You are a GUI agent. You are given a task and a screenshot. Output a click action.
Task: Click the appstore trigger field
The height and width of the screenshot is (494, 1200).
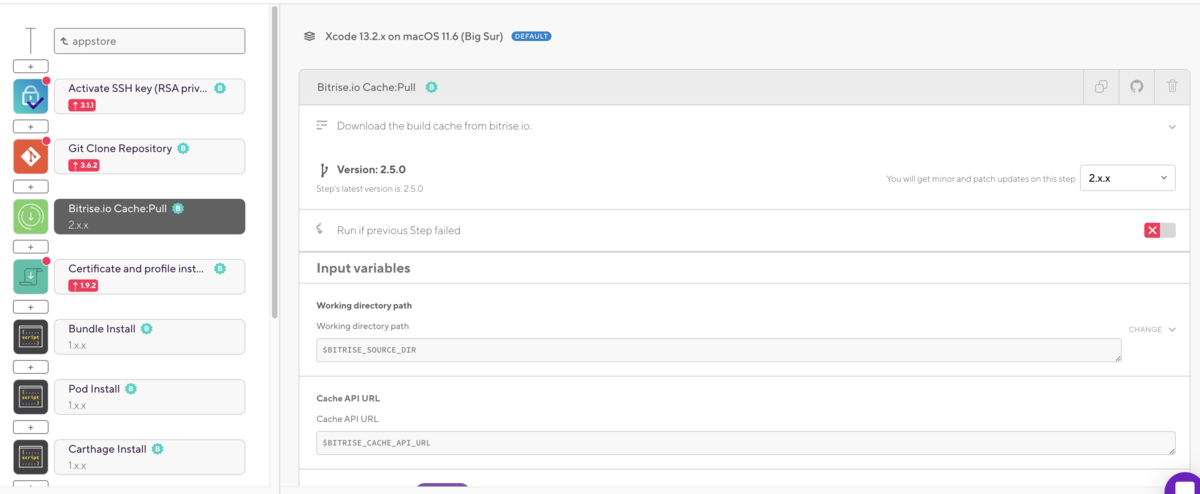[149, 41]
